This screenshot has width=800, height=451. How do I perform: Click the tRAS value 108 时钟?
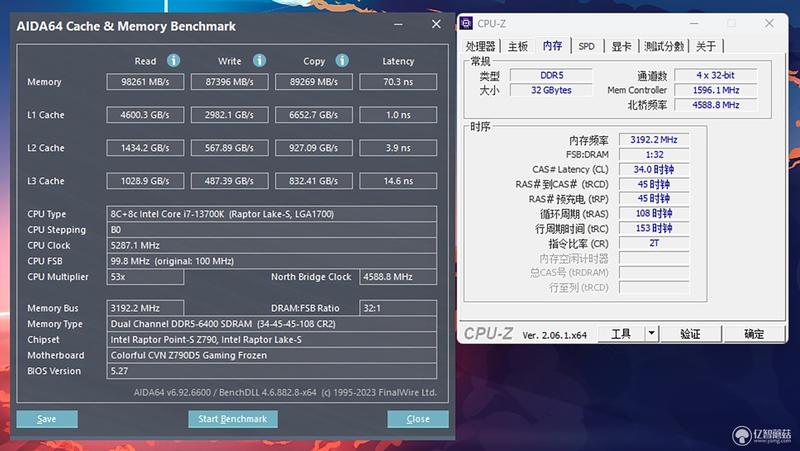coord(654,213)
